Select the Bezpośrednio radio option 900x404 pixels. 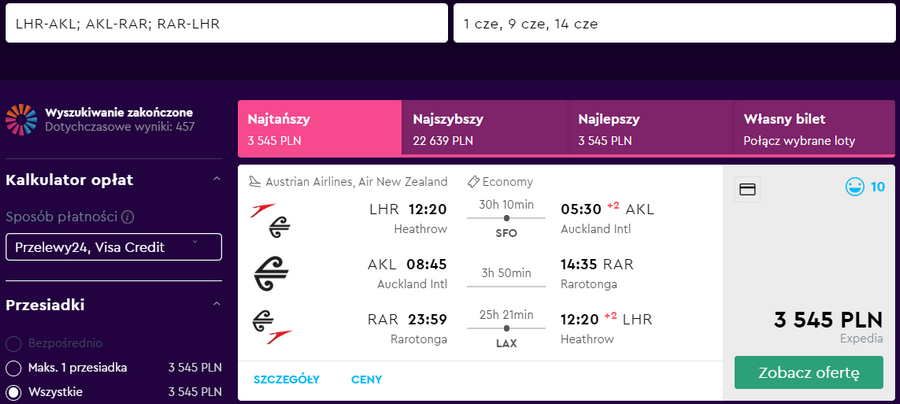(x=13, y=344)
